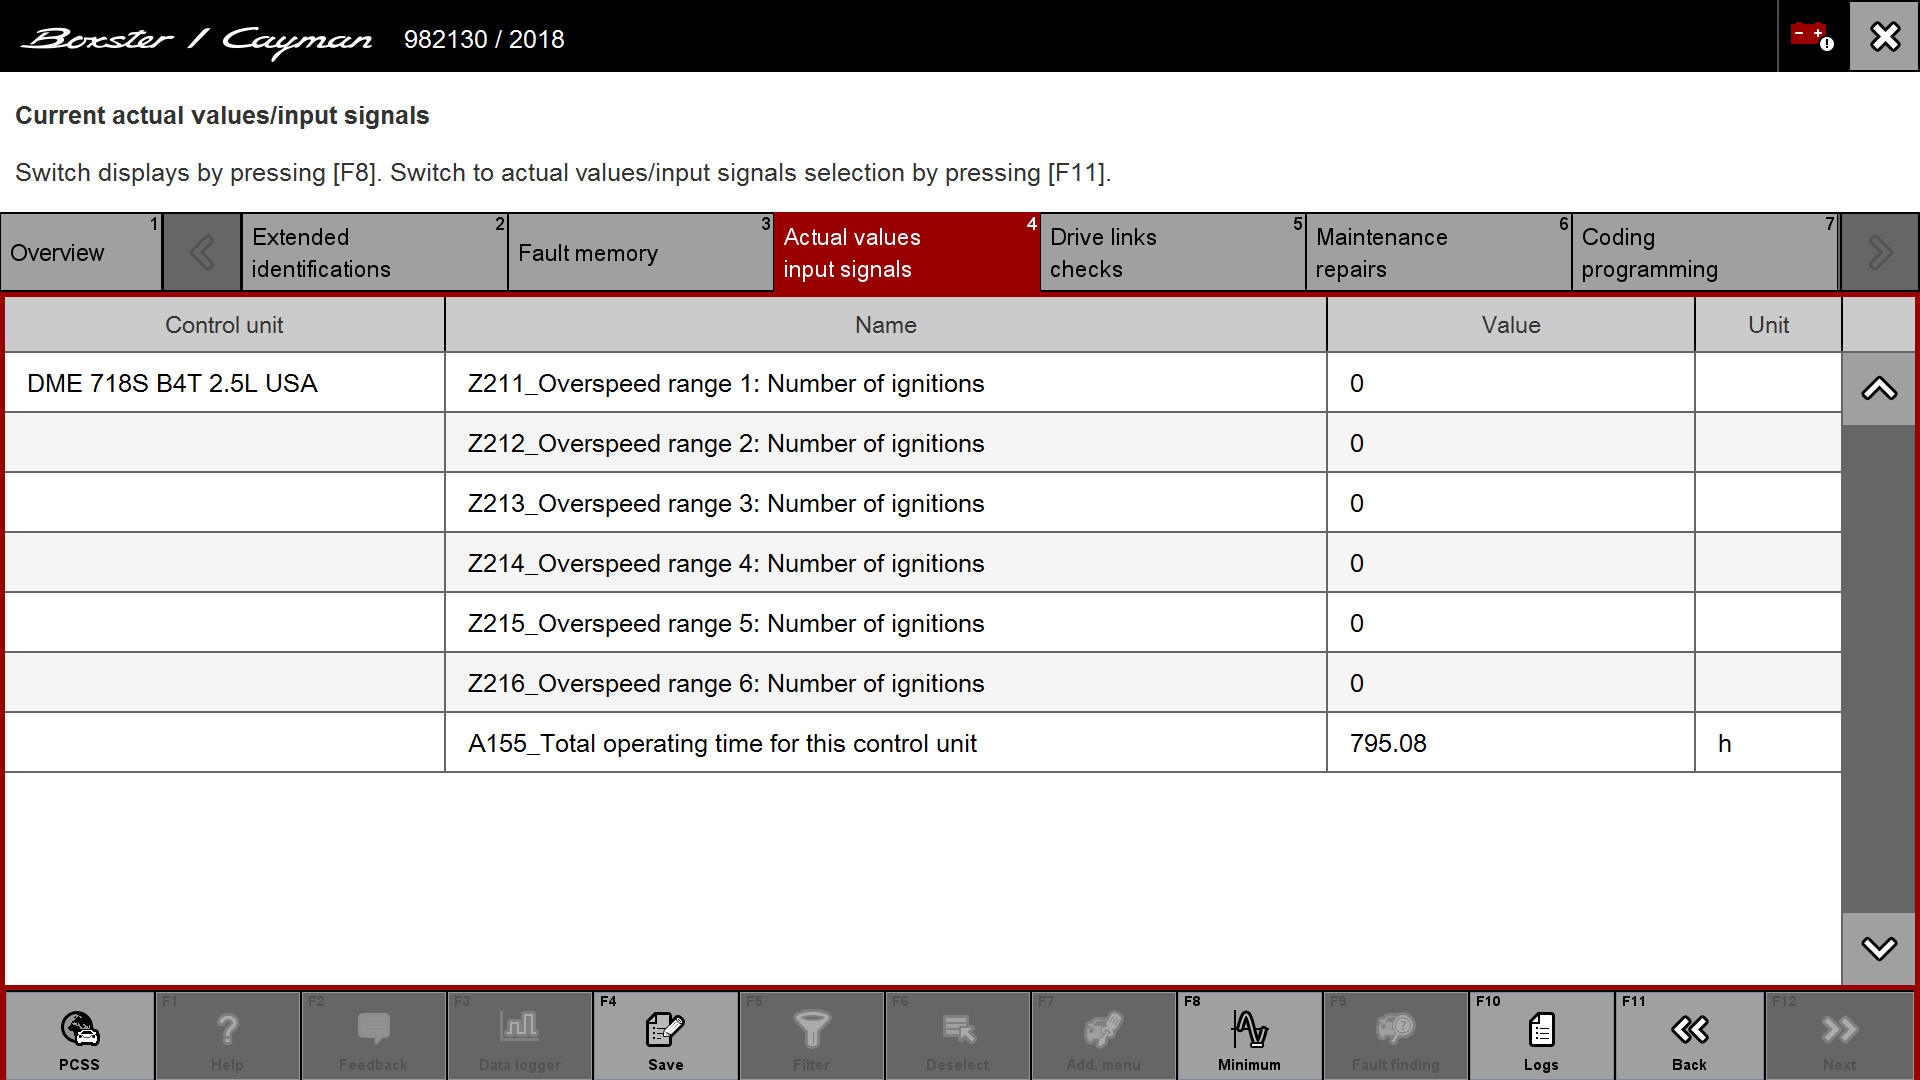Screen dimensions: 1920x1080
Task: Click the Value column header
Action: click(1511, 325)
